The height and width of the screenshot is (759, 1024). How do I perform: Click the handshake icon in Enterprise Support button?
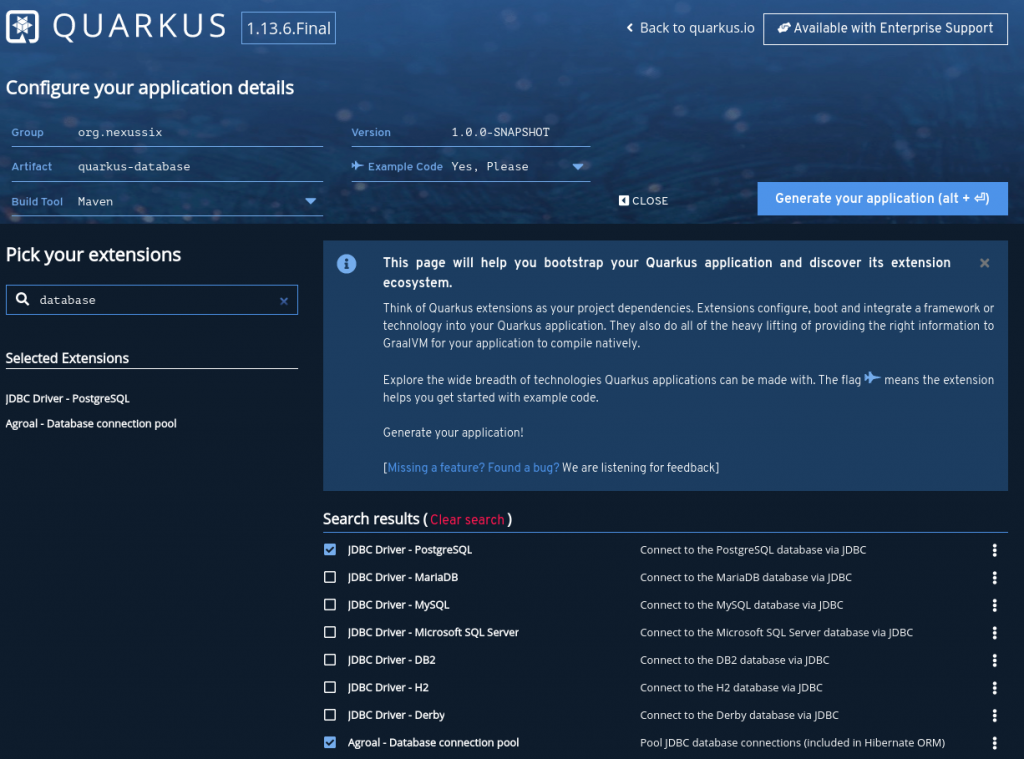tap(784, 28)
